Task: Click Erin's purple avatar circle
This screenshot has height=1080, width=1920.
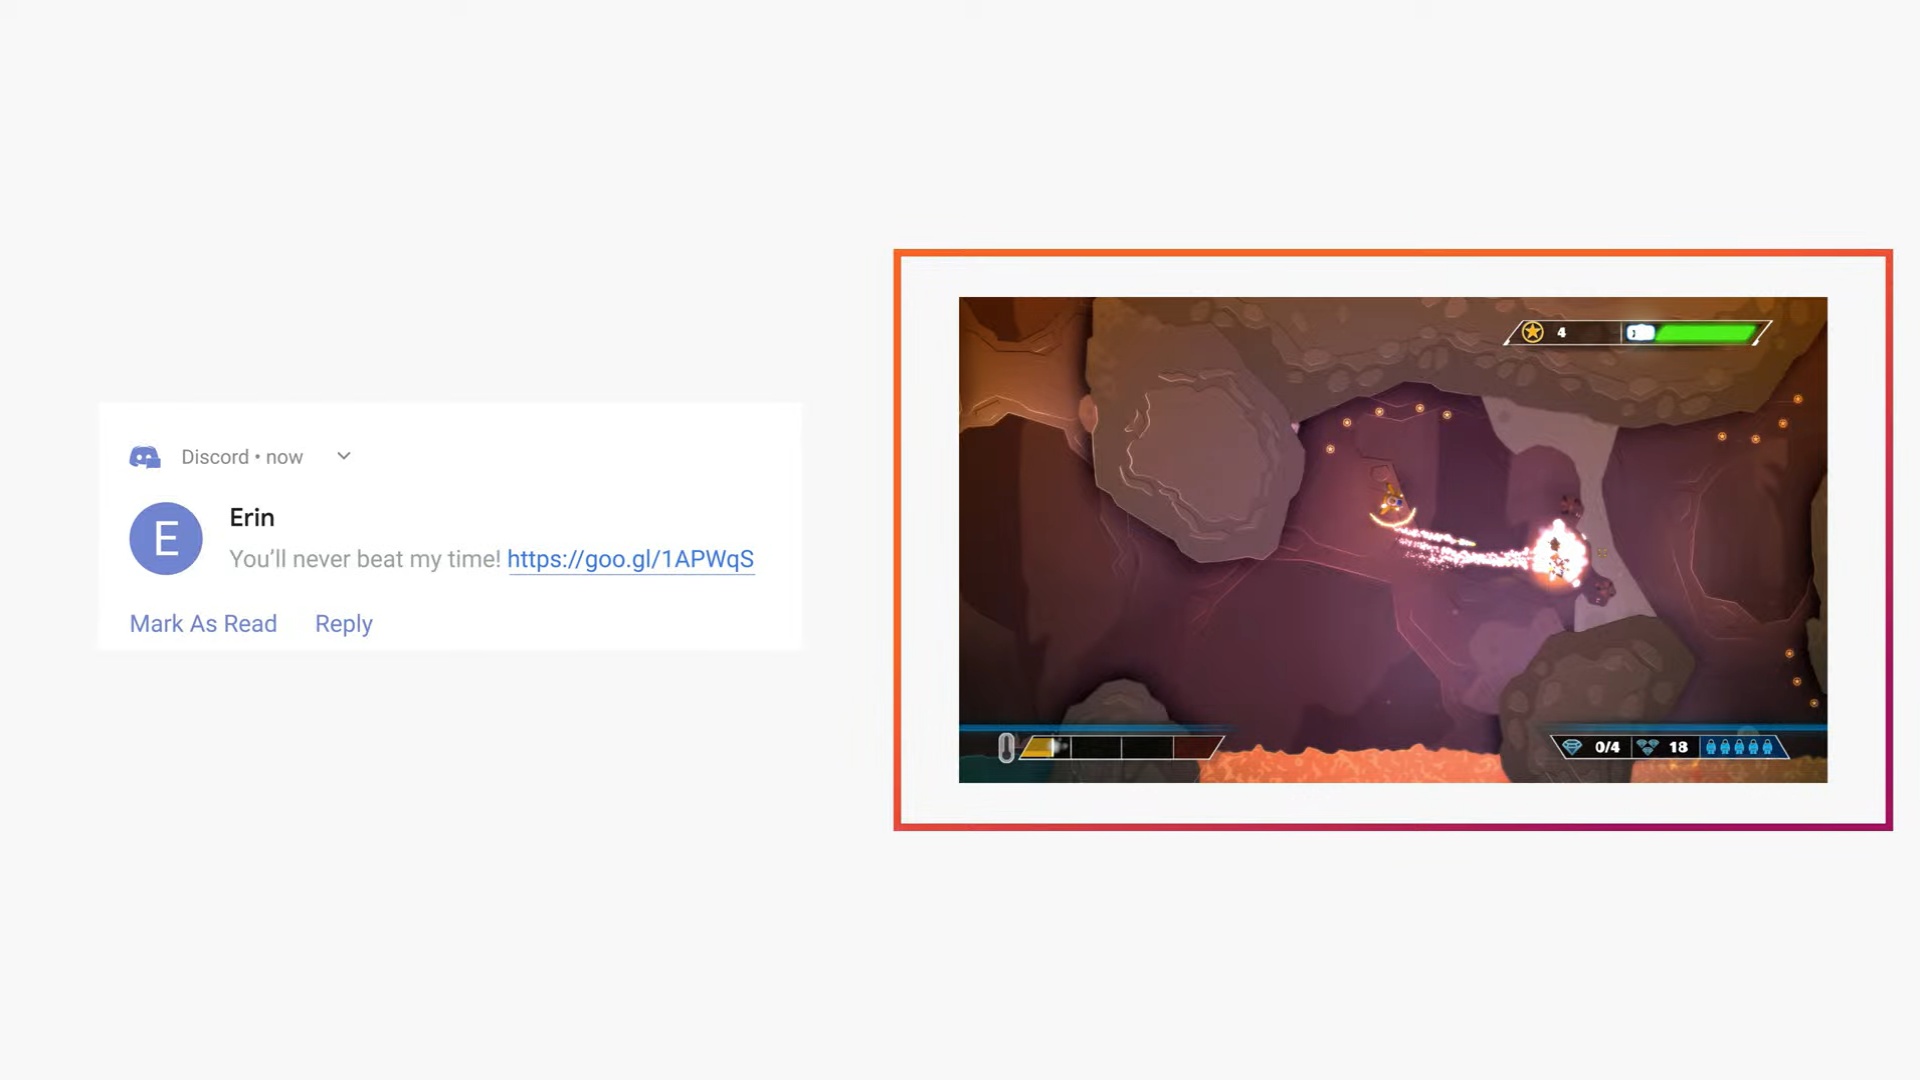Action: point(166,538)
